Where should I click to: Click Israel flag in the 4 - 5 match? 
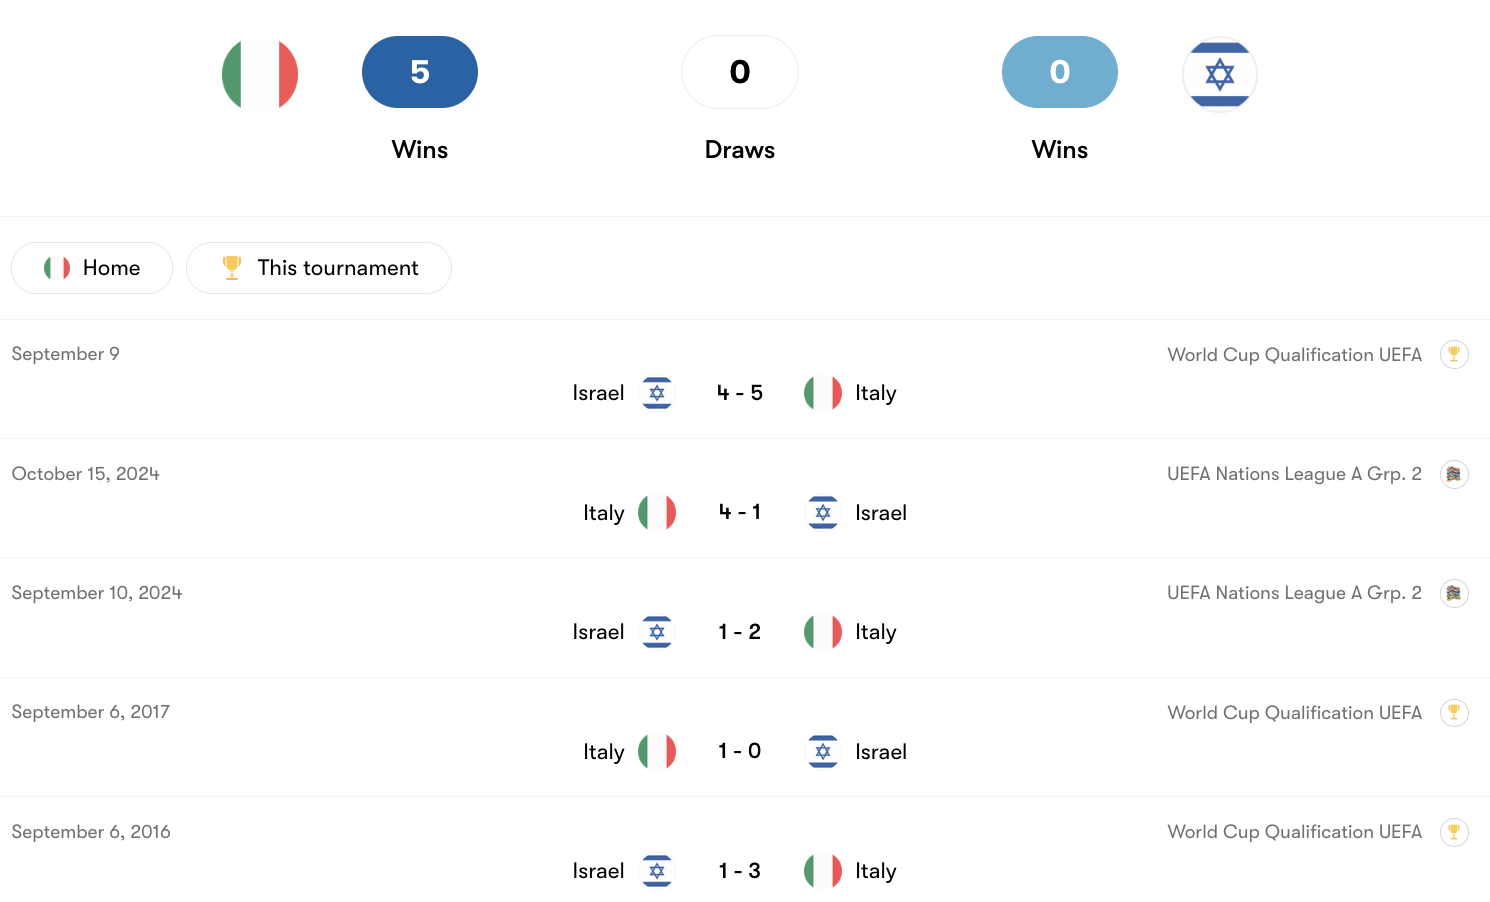point(657,393)
